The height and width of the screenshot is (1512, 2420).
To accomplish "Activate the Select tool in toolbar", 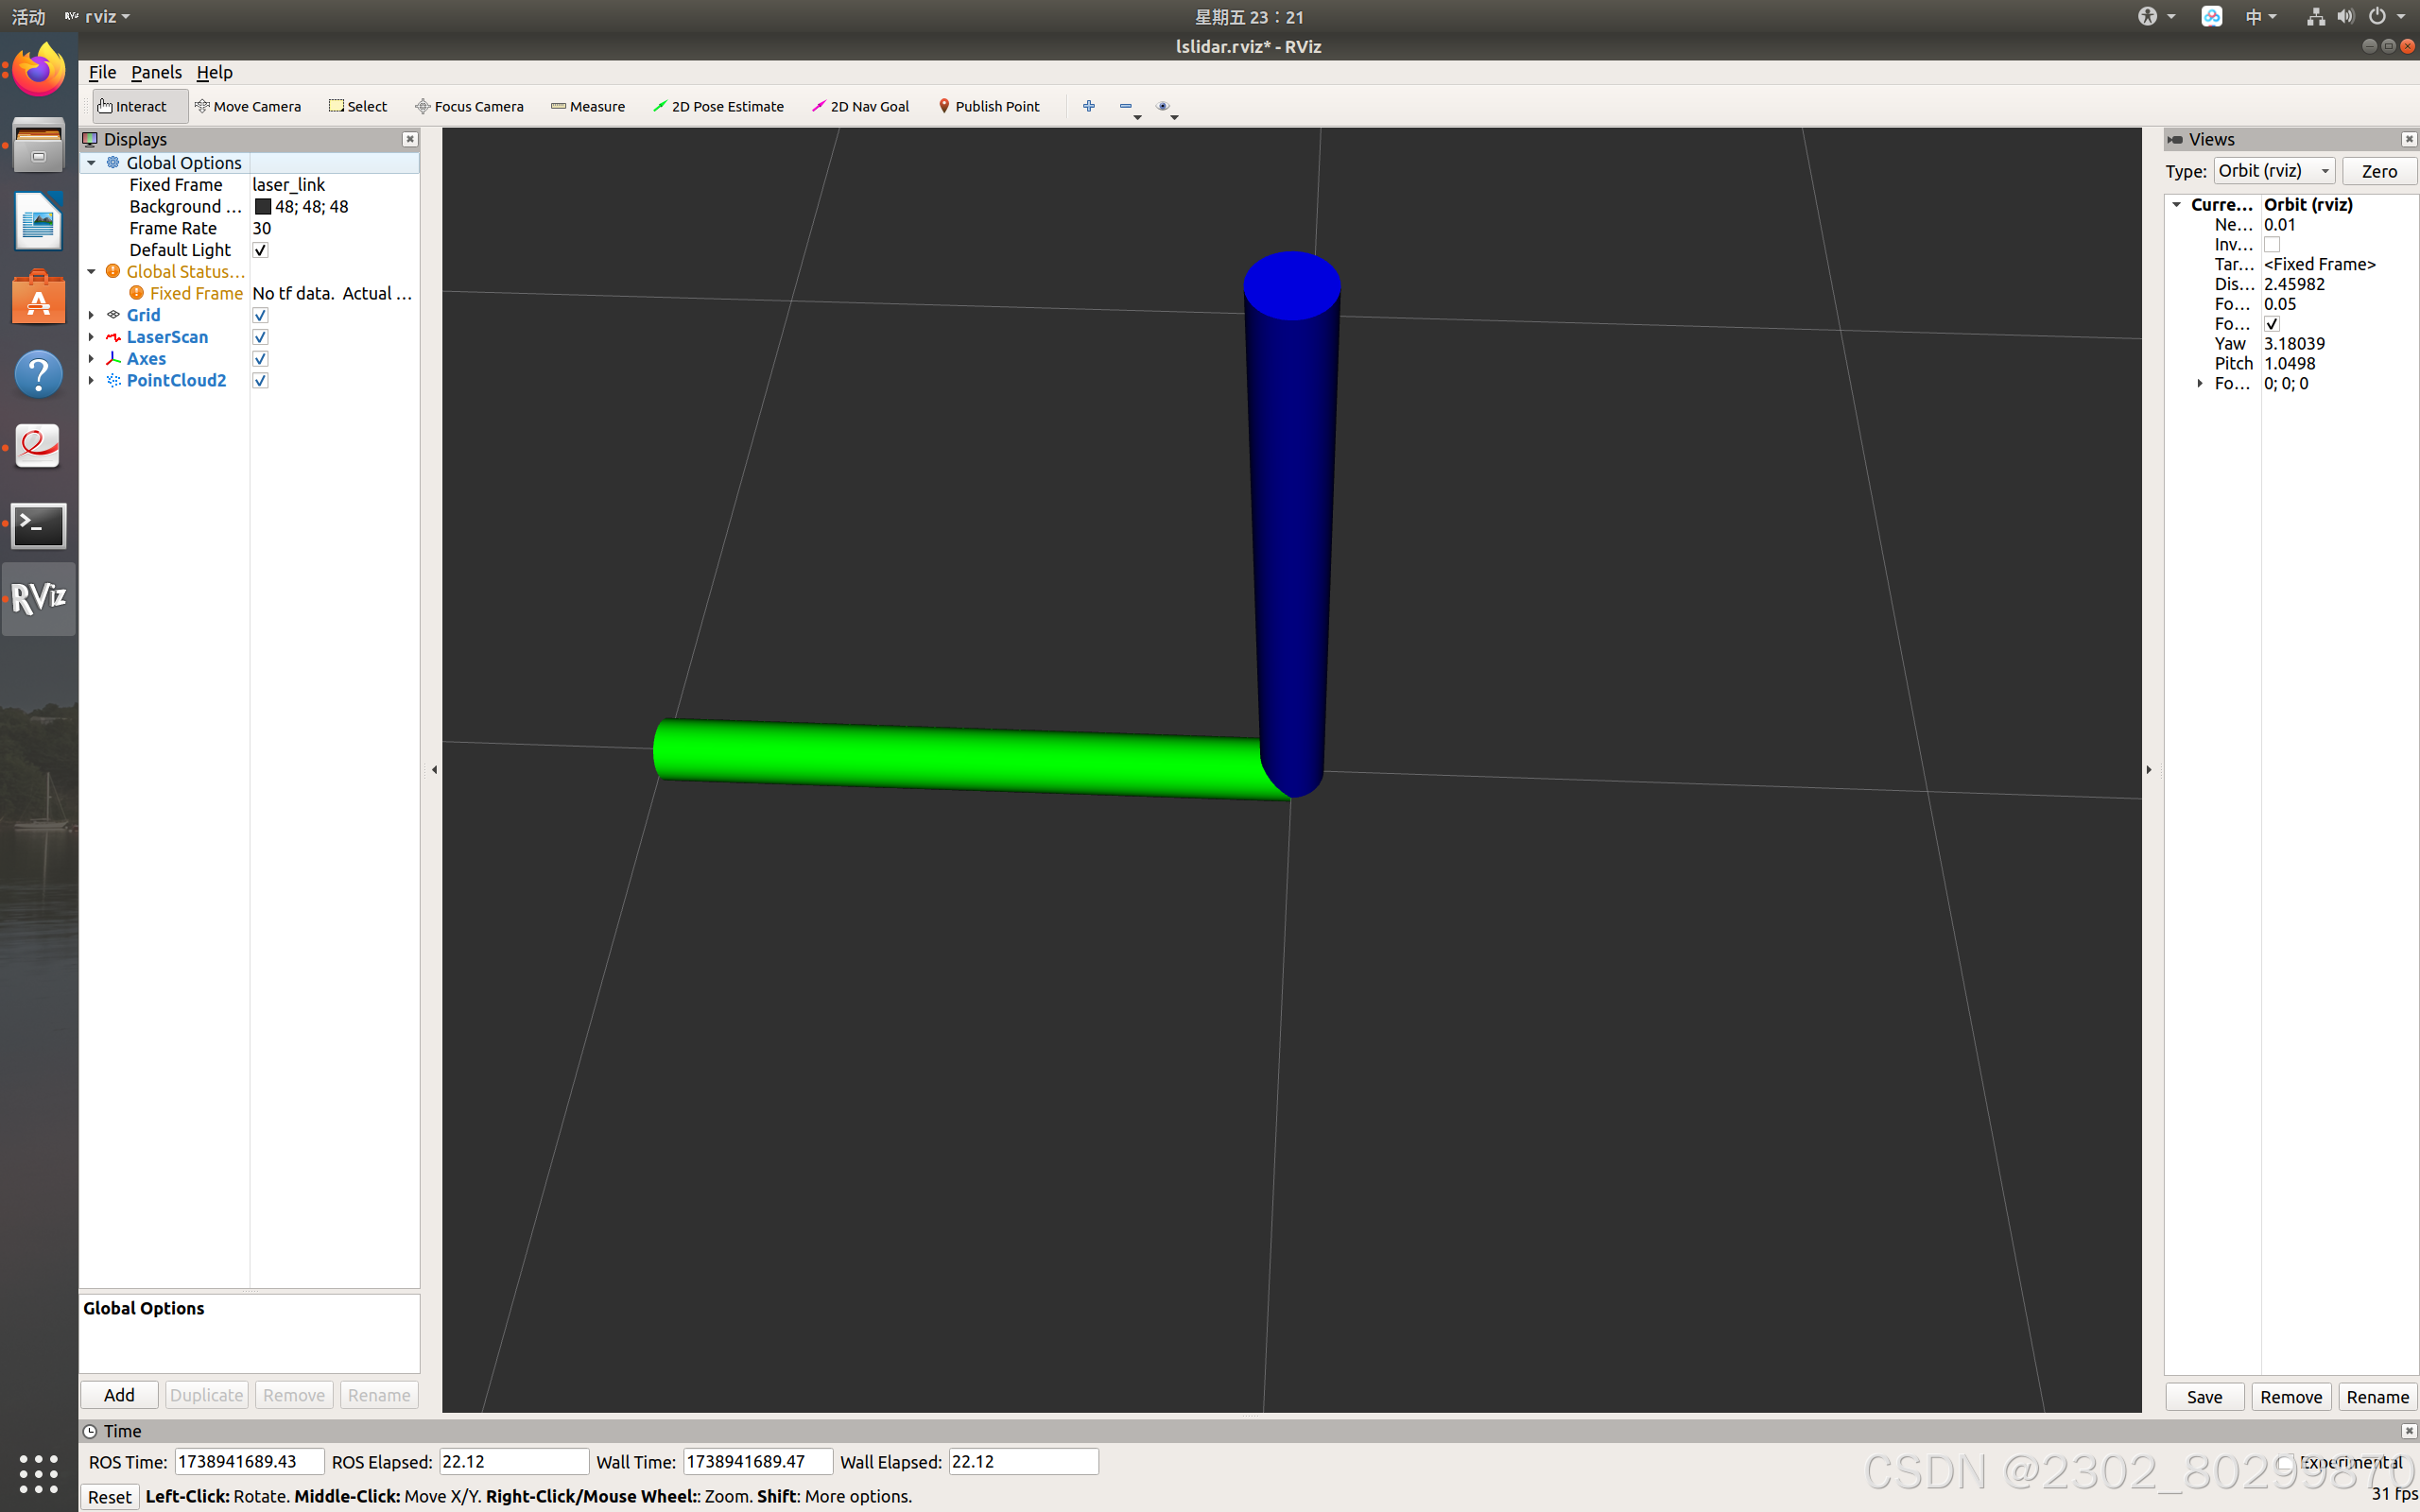I will click(x=358, y=106).
